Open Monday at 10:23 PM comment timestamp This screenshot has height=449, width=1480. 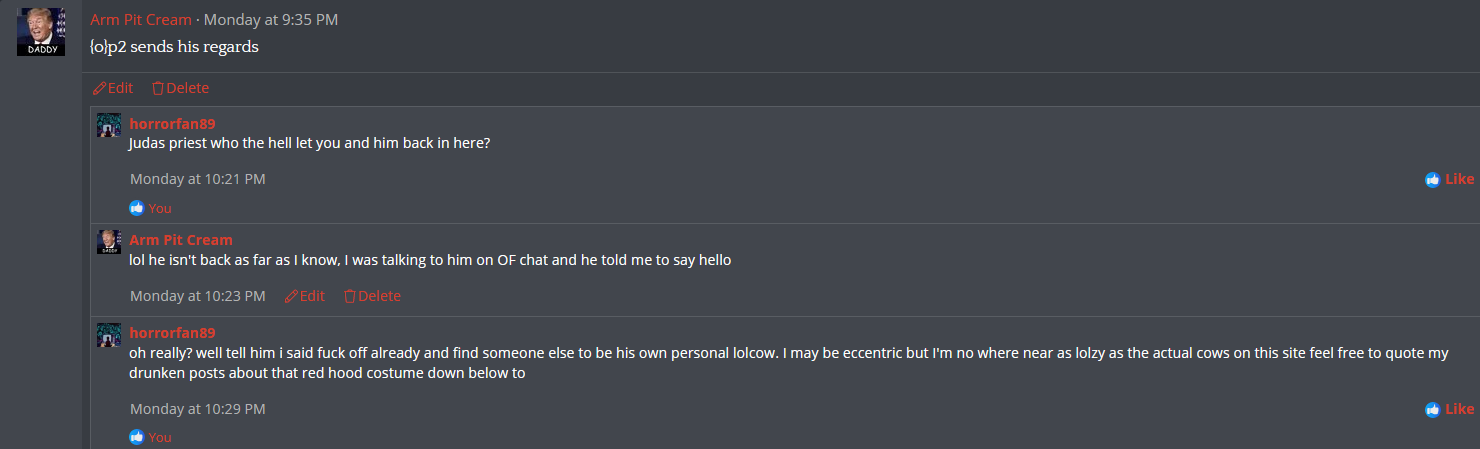pos(198,296)
